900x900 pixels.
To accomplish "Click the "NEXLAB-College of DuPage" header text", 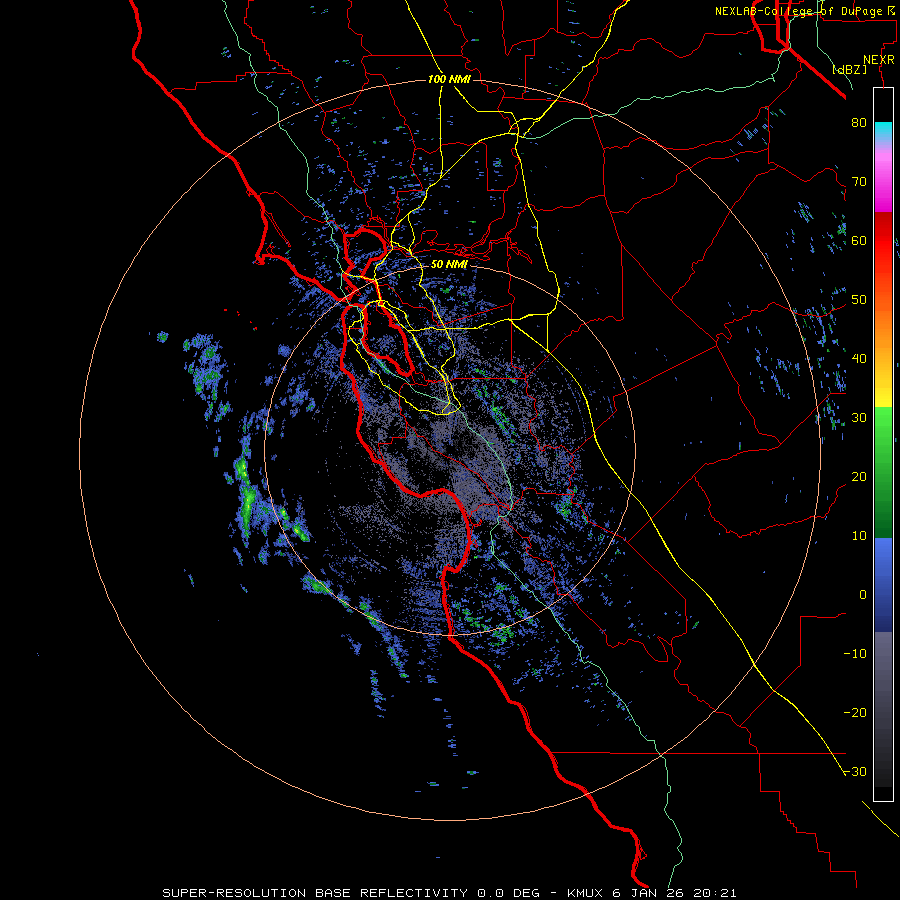I will click(x=800, y=11).
